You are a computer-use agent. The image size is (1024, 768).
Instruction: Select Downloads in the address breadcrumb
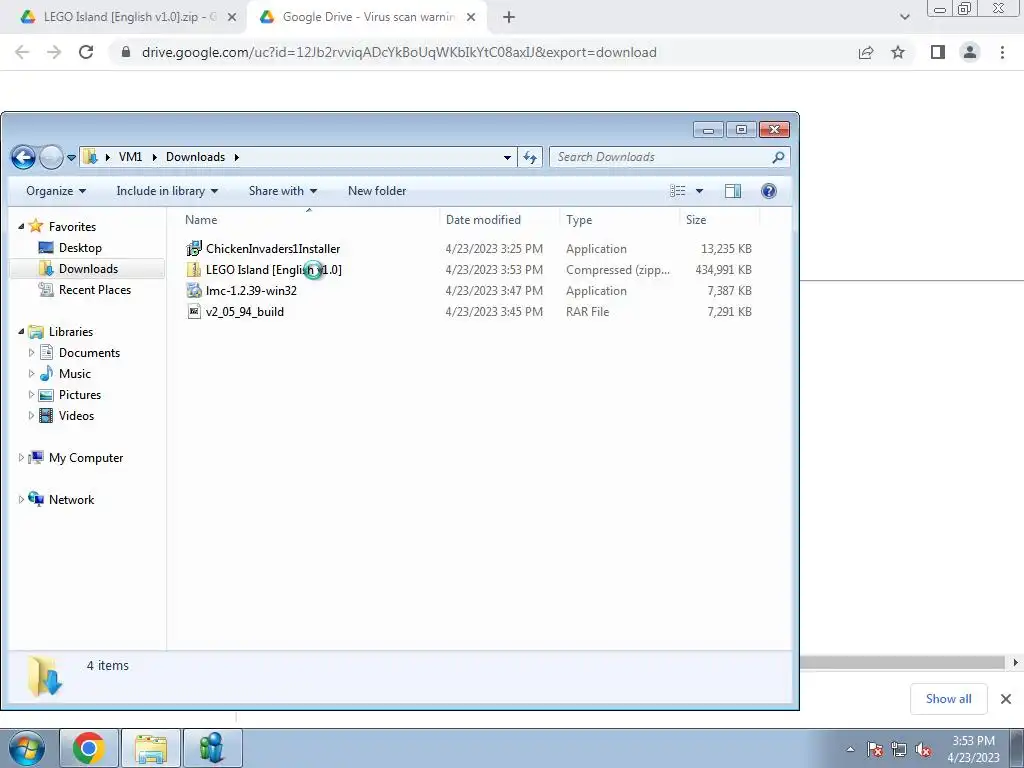[195, 157]
